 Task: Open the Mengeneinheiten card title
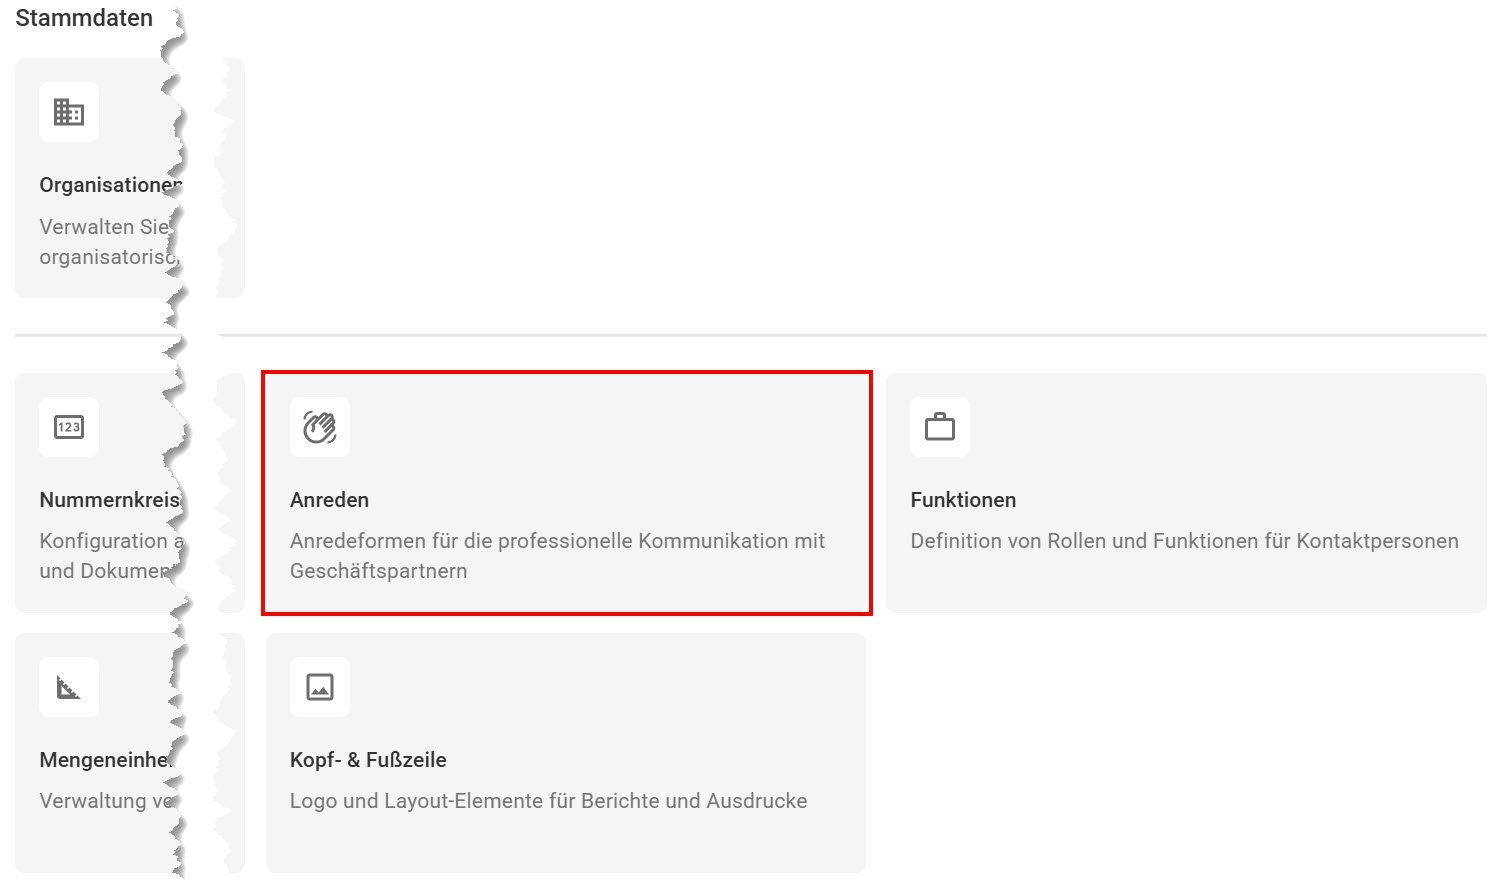[x=104, y=760]
